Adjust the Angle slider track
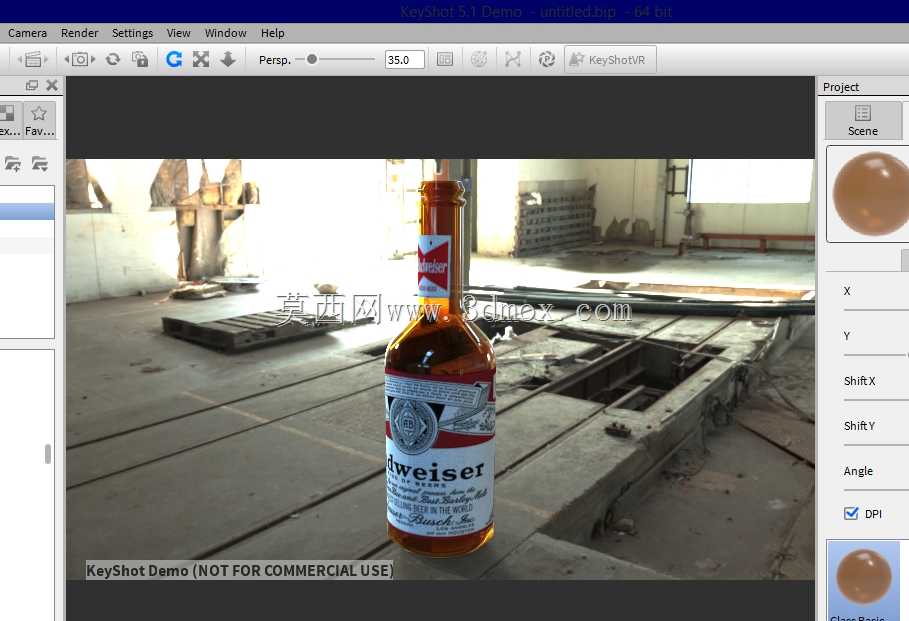This screenshot has height=621, width=909. click(x=875, y=490)
